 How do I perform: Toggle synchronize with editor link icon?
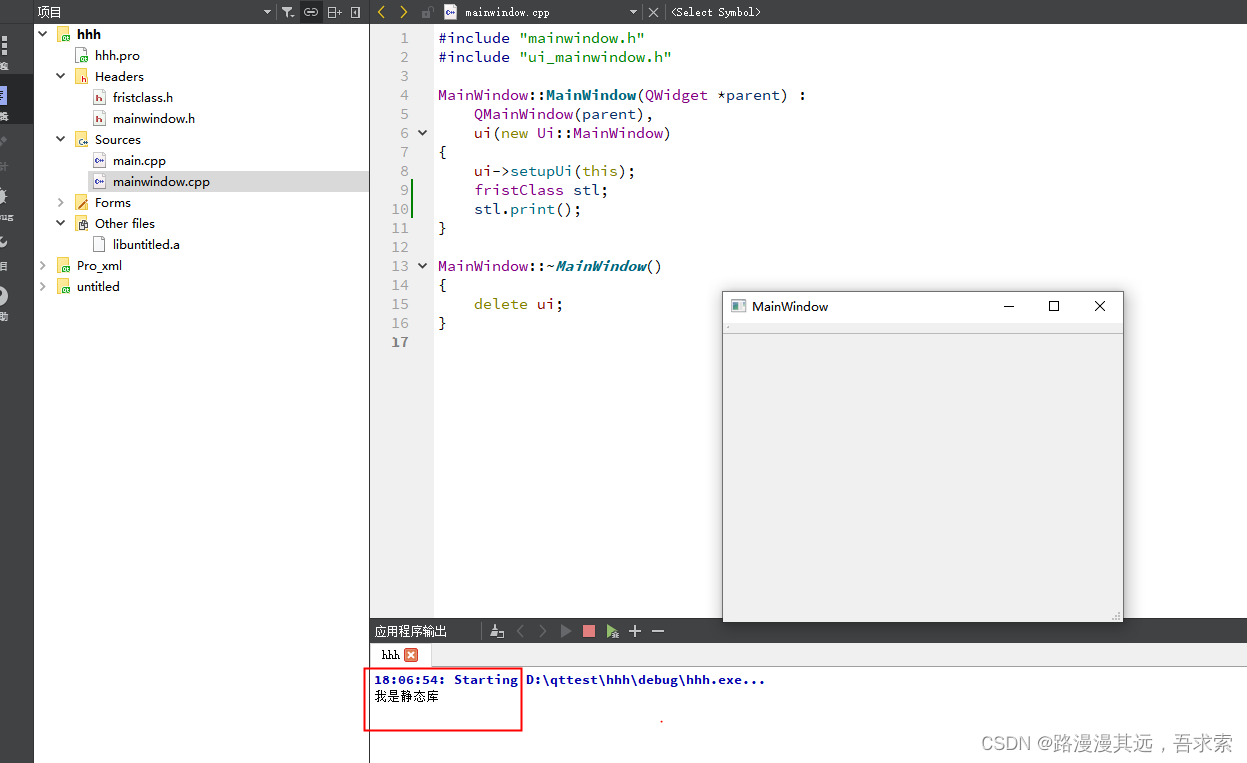[x=311, y=12]
